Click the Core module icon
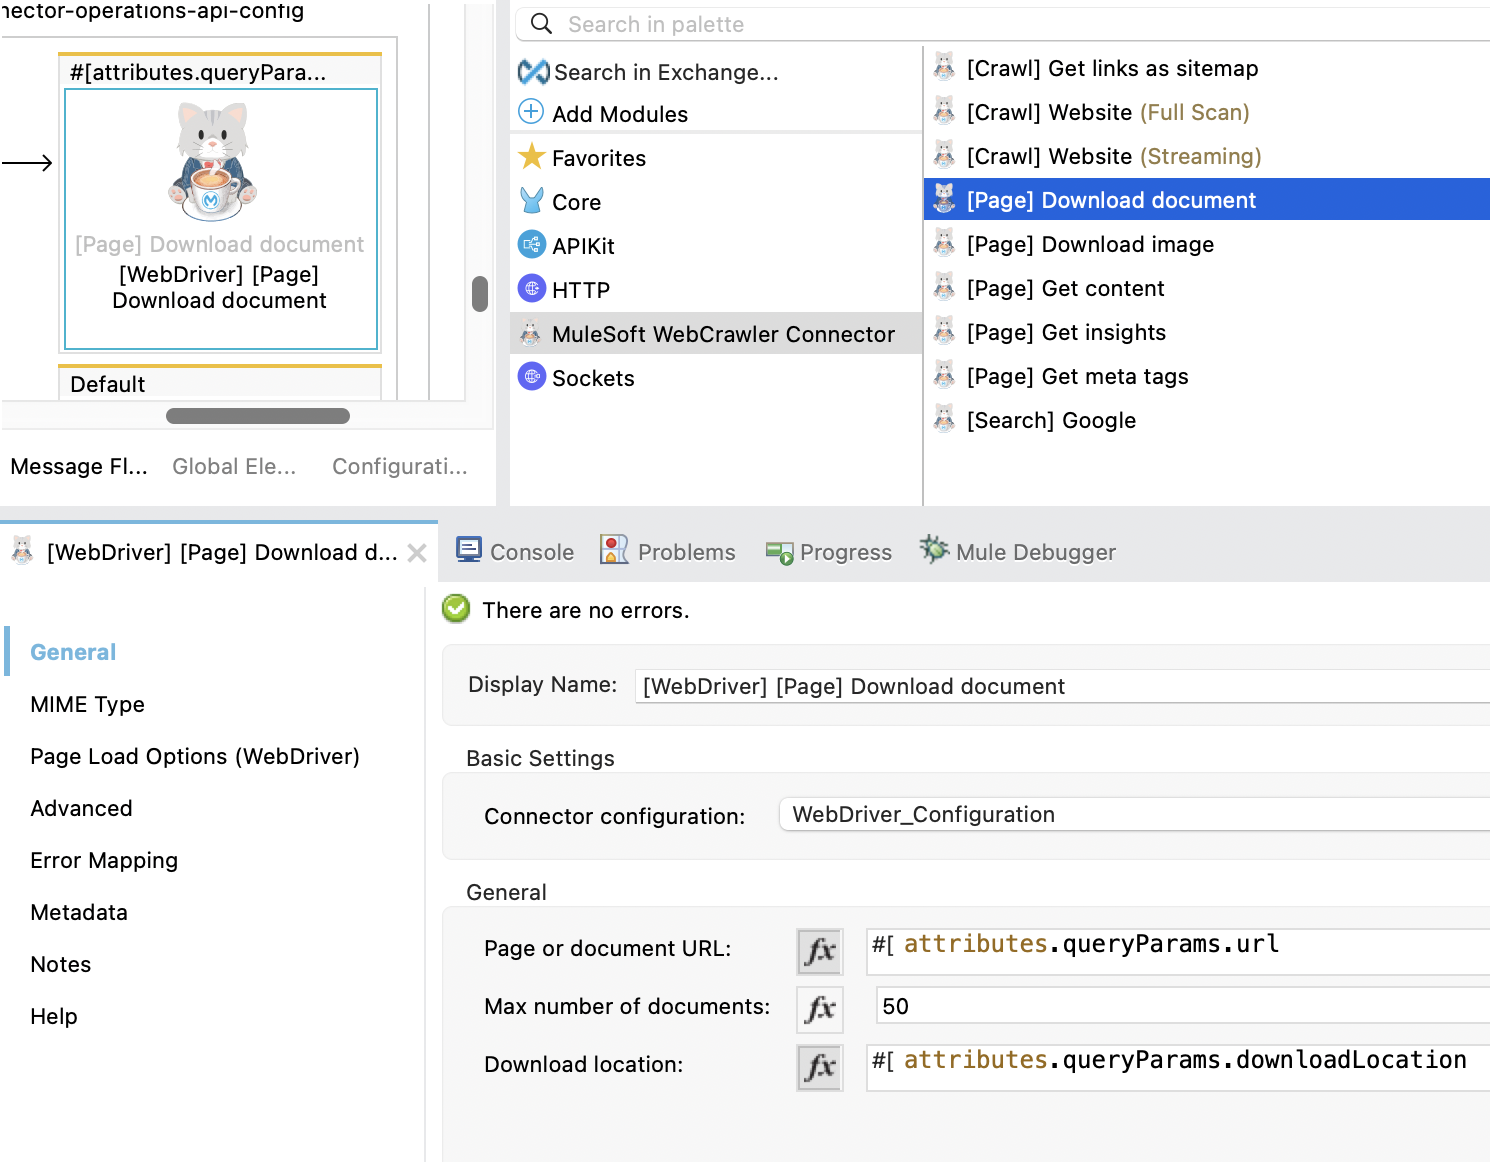 pyautogui.click(x=531, y=200)
